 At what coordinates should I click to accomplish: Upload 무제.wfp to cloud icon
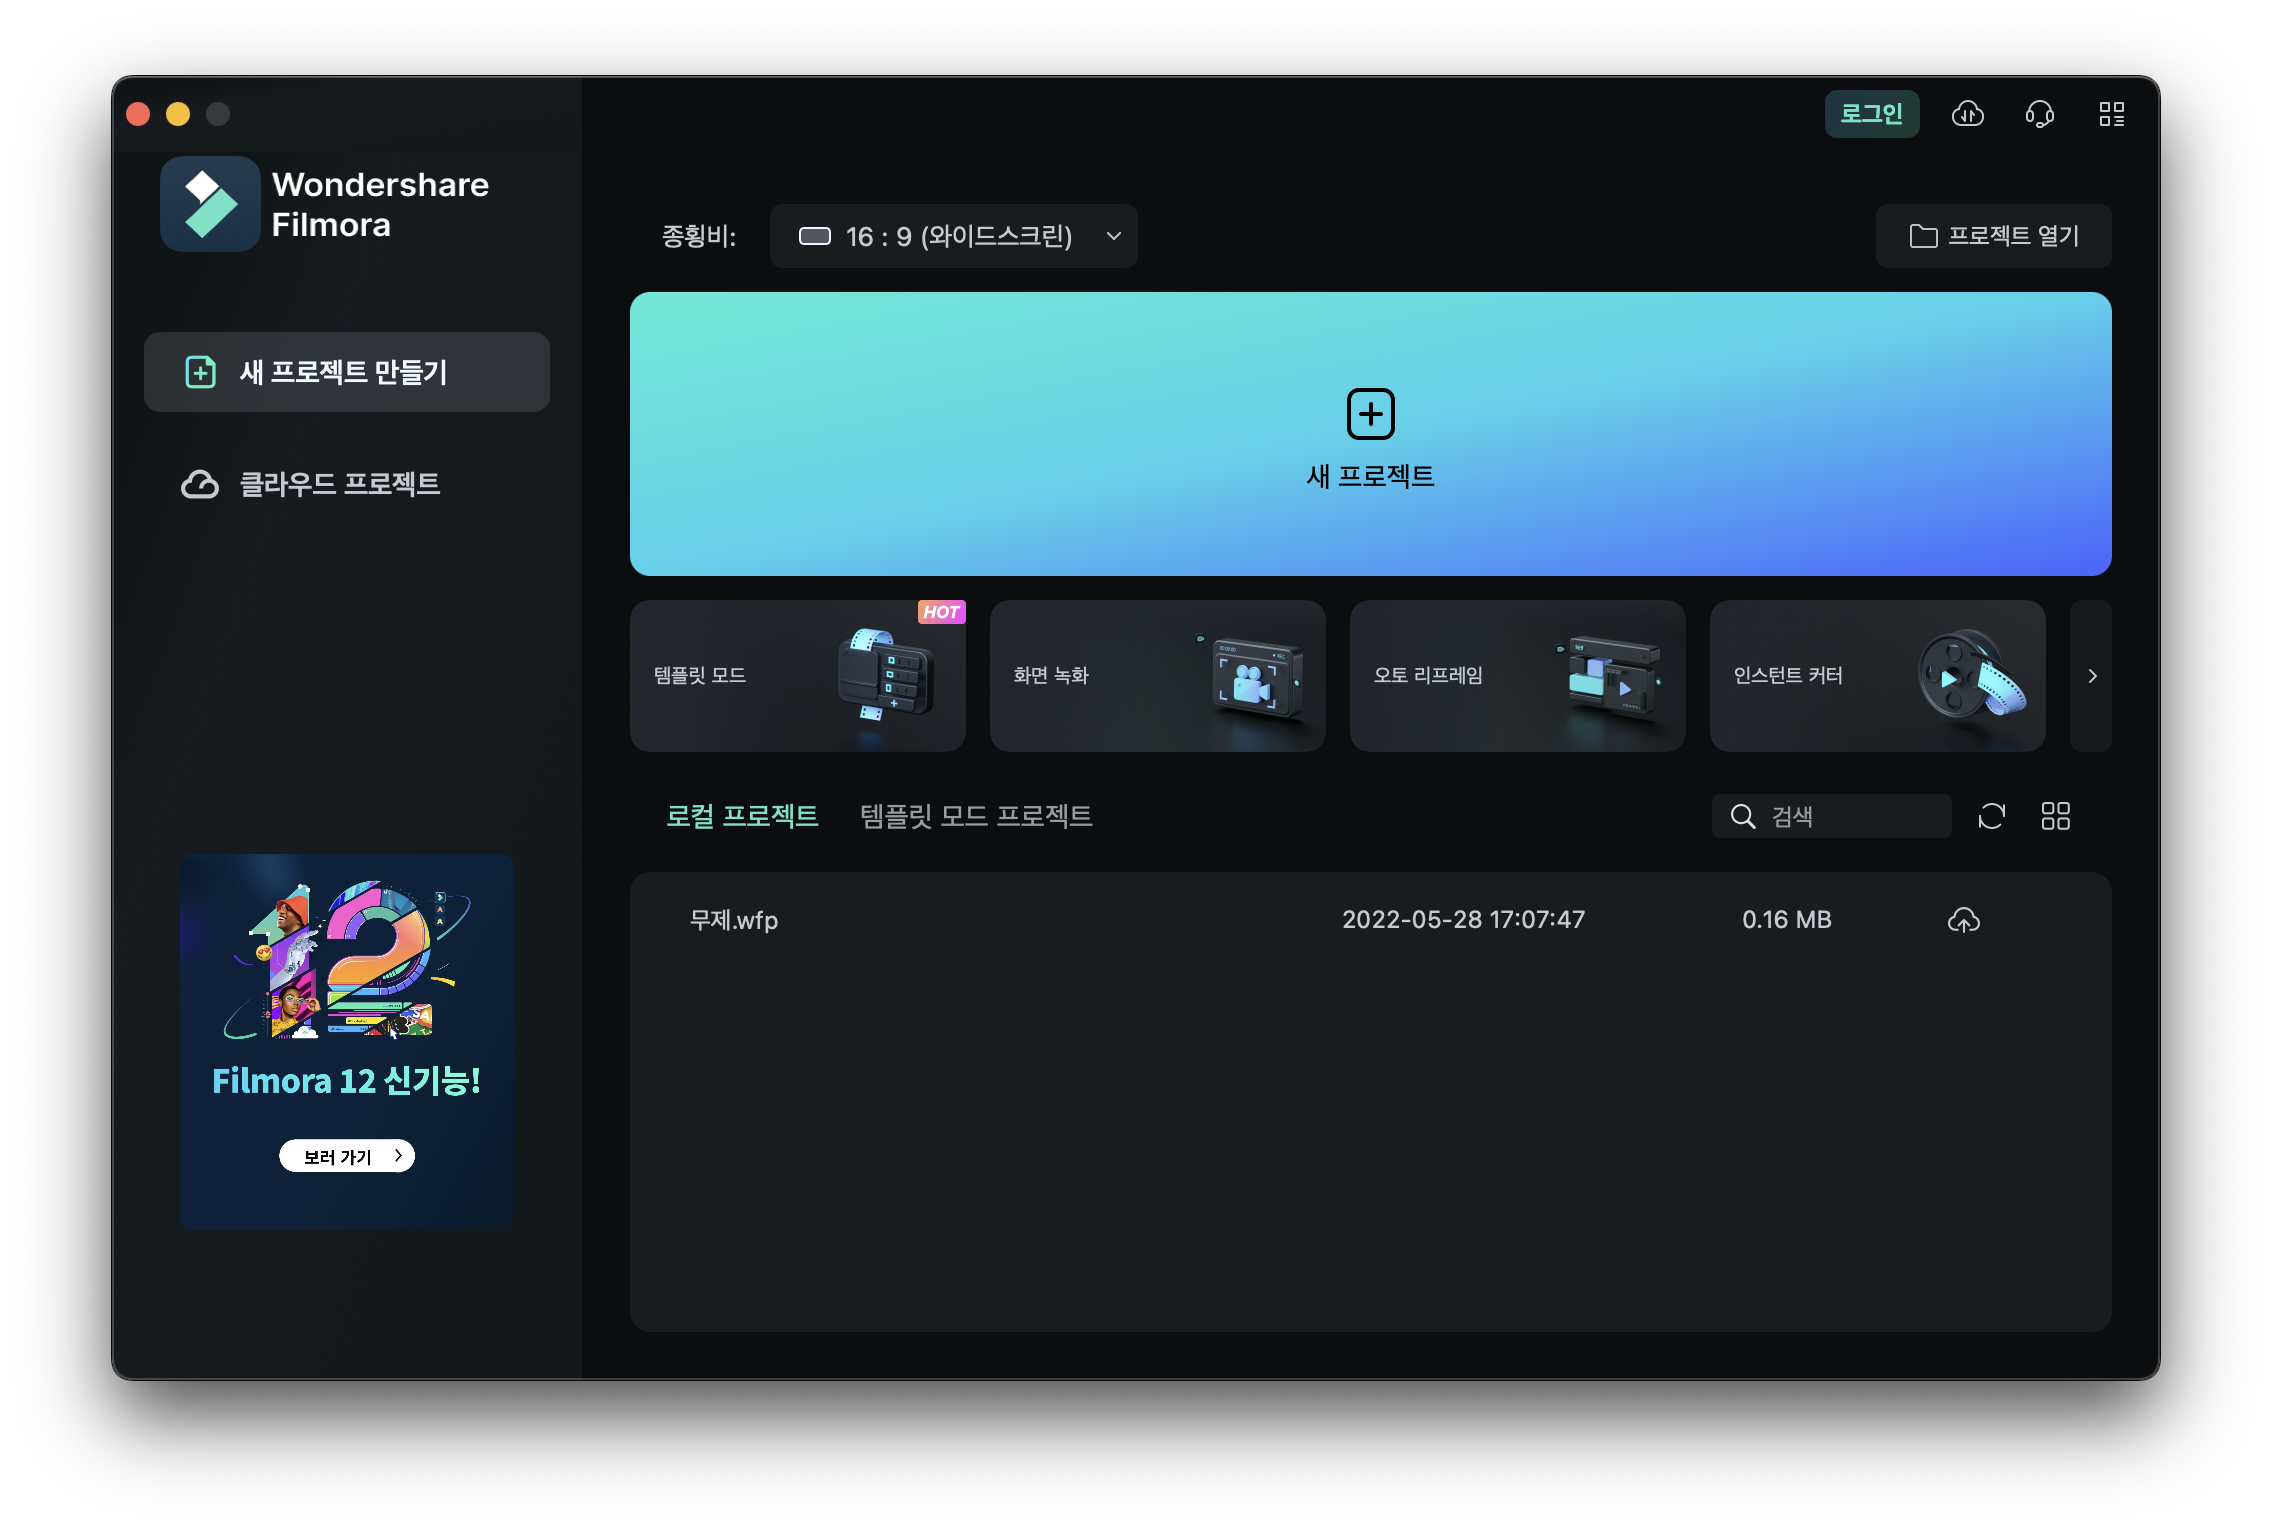[x=1963, y=920]
